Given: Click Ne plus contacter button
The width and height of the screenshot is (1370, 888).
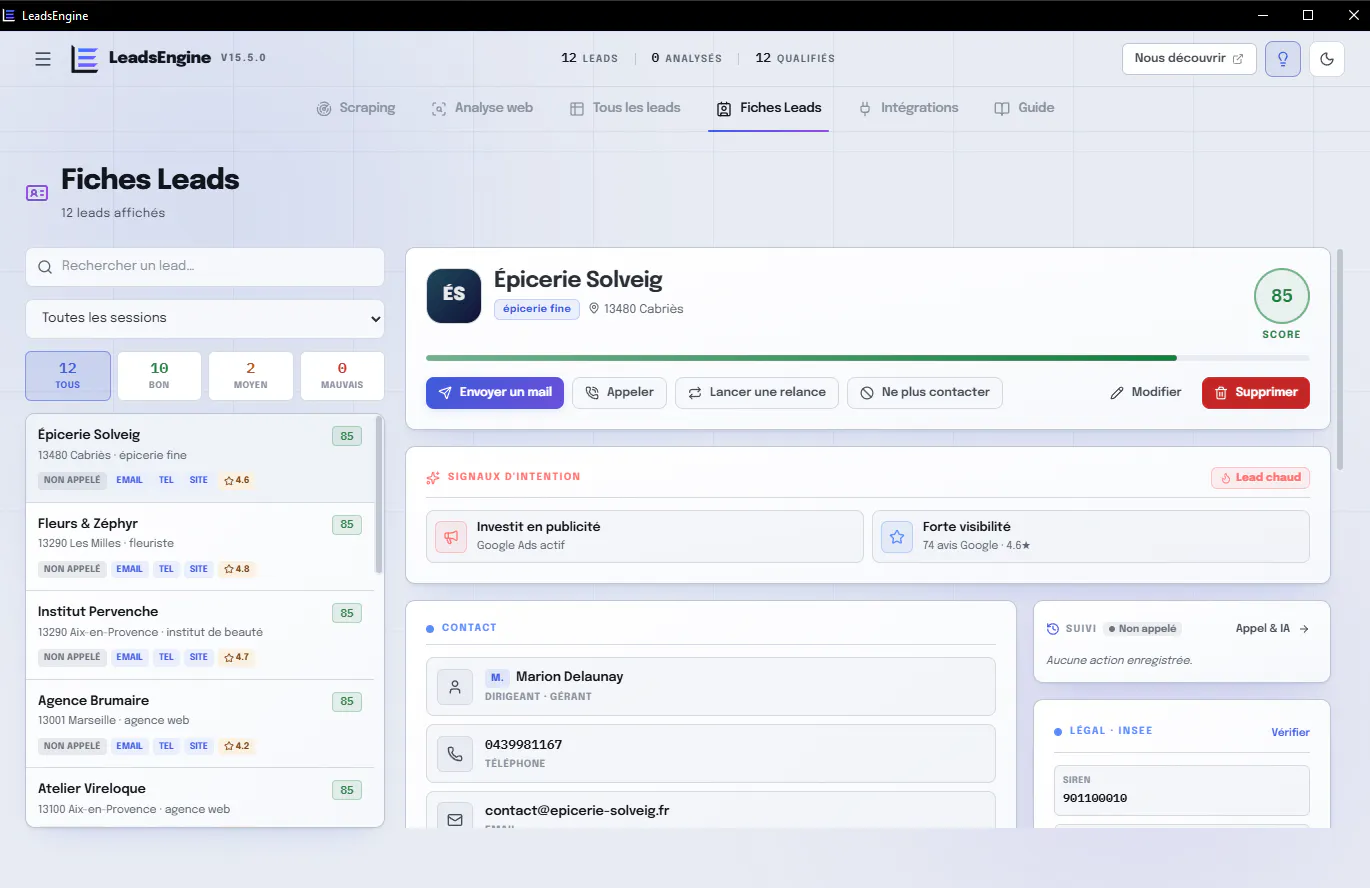Looking at the screenshot, I should 925,392.
